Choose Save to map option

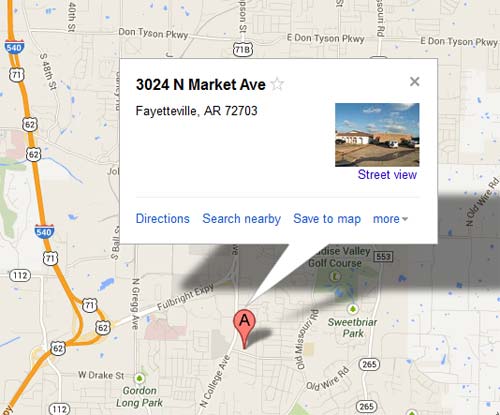(x=327, y=219)
